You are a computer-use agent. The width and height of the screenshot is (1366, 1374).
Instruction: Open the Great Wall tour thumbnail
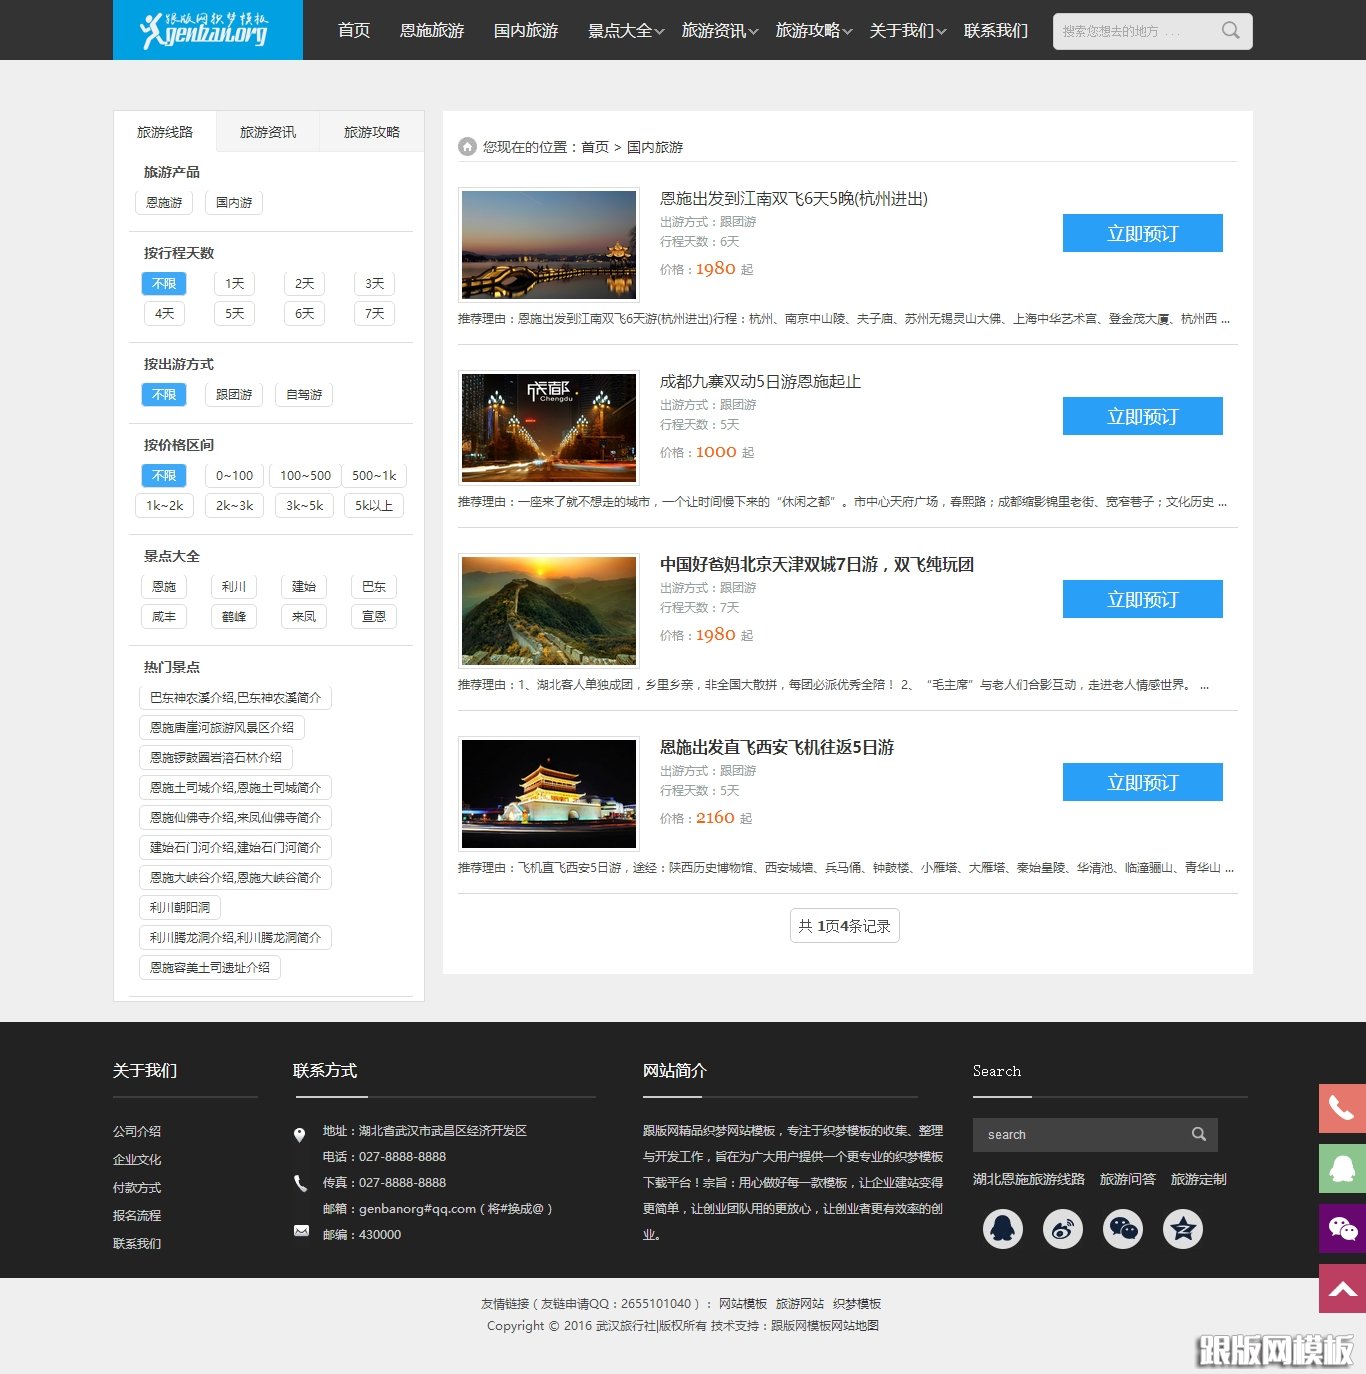[x=549, y=610]
